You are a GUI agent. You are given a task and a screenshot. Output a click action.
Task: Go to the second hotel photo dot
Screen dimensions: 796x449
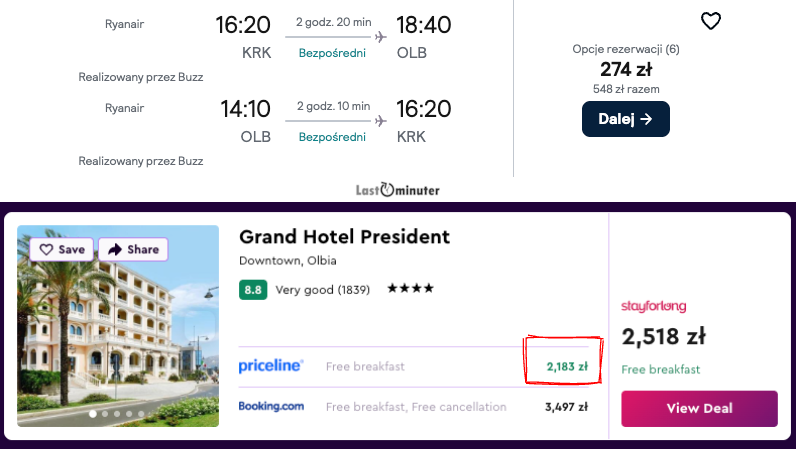pos(105,413)
